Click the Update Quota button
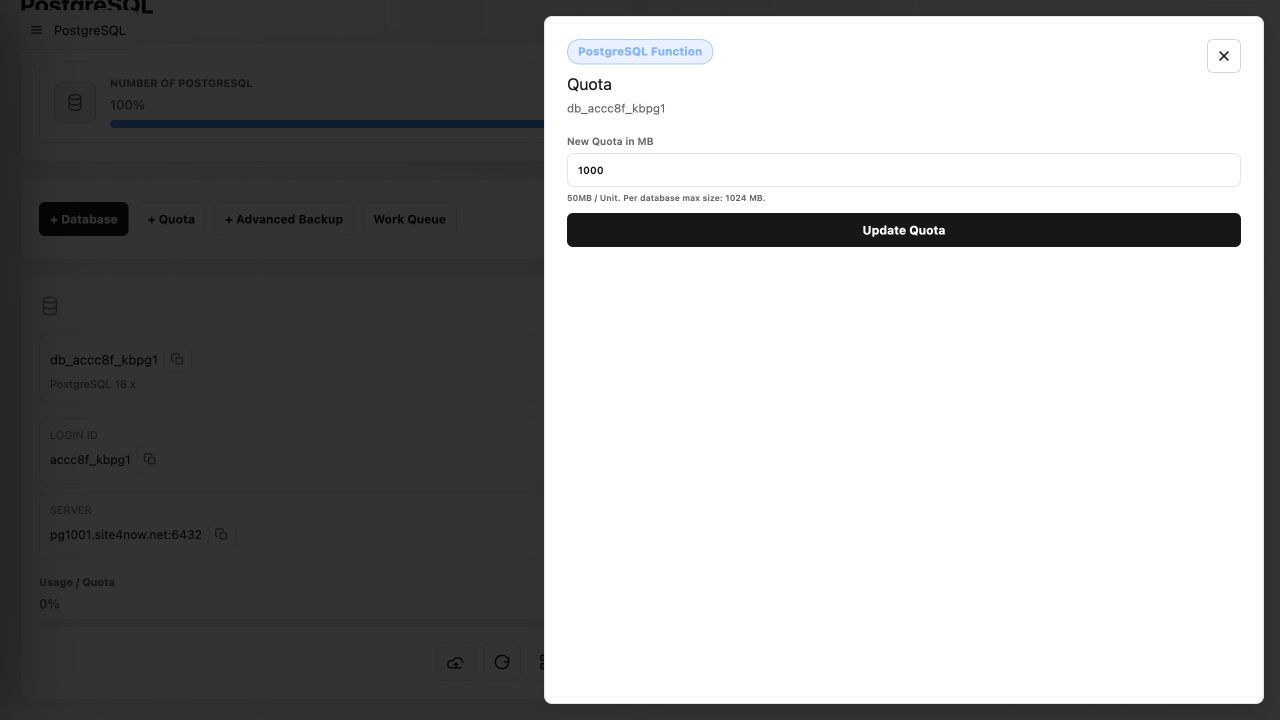The height and width of the screenshot is (720, 1280). point(904,230)
